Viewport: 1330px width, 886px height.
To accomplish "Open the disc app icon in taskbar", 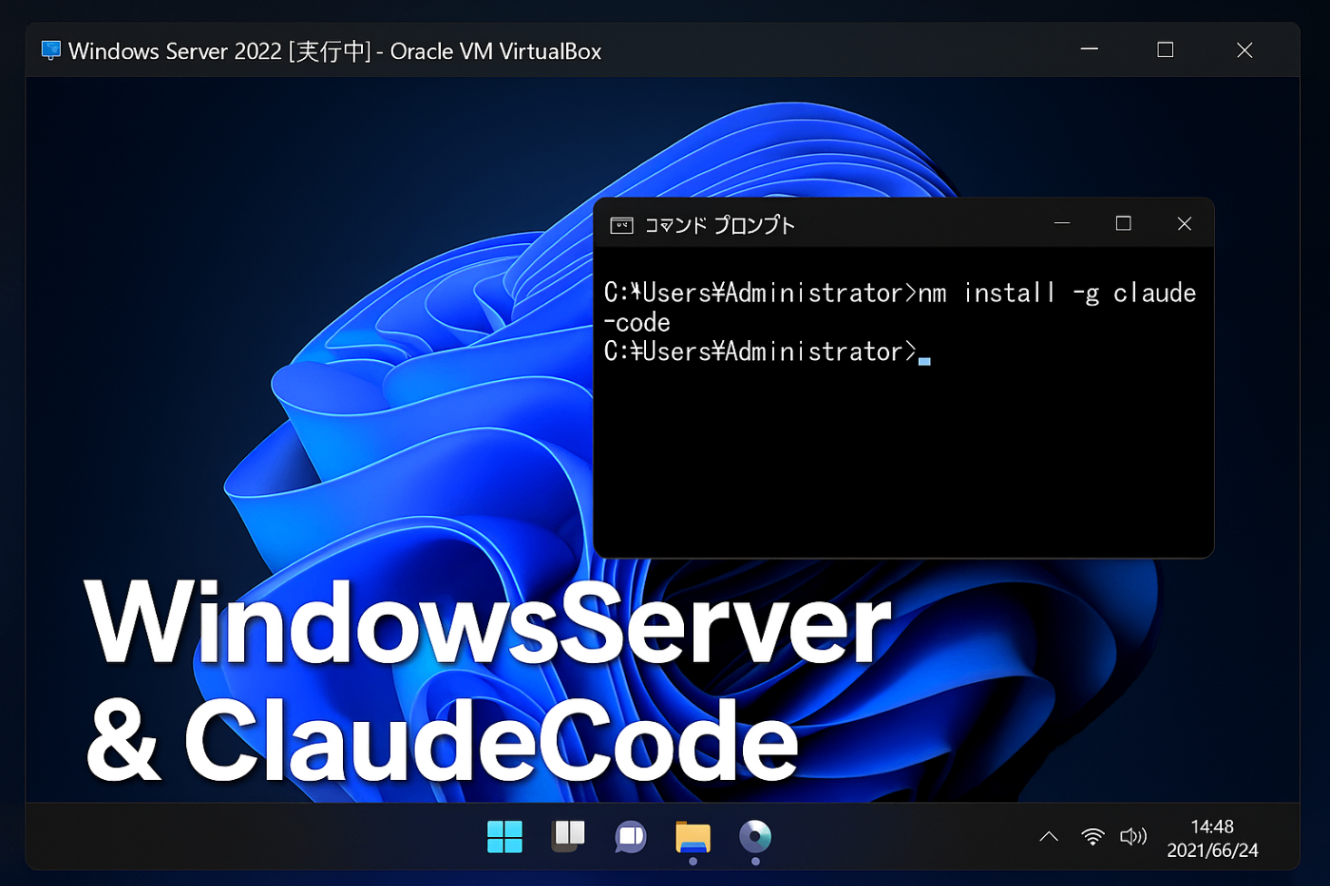I will point(755,836).
